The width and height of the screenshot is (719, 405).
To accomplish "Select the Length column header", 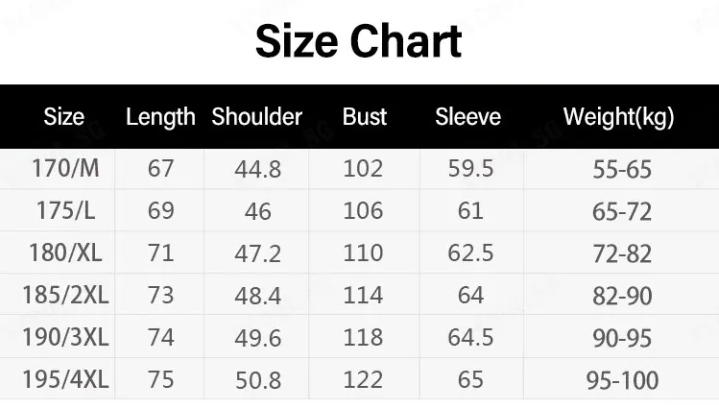I will (x=160, y=117).
